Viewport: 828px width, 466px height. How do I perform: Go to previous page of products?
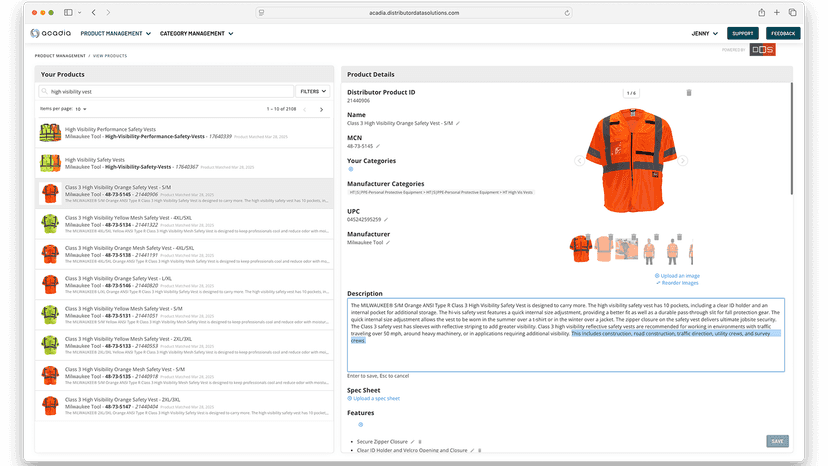coord(305,109)
